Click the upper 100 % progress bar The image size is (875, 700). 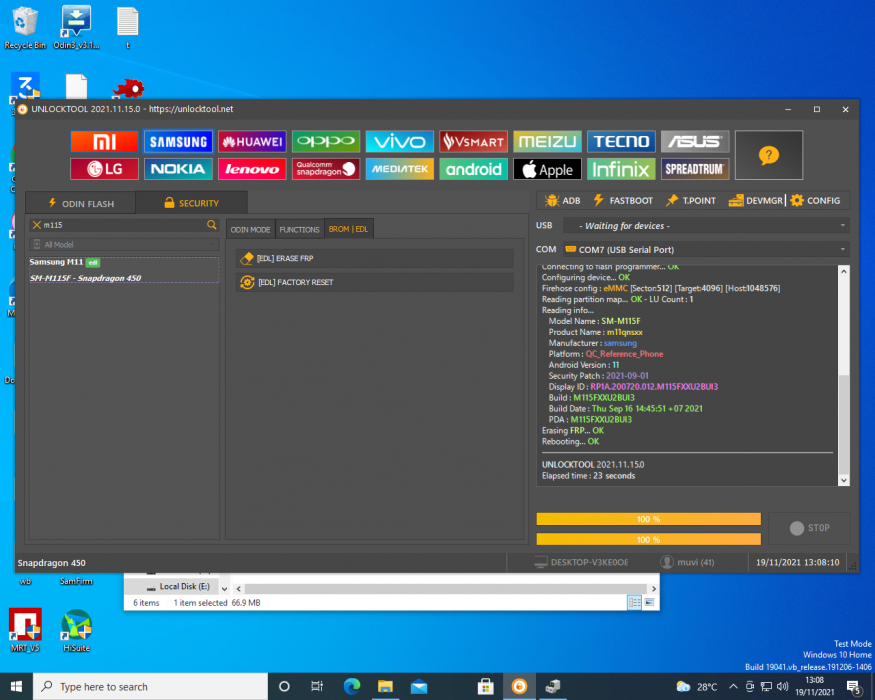648,519
